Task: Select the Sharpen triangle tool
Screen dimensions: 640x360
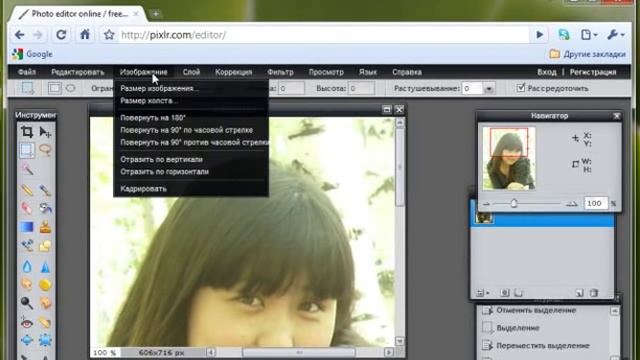Action: [45, 267]
